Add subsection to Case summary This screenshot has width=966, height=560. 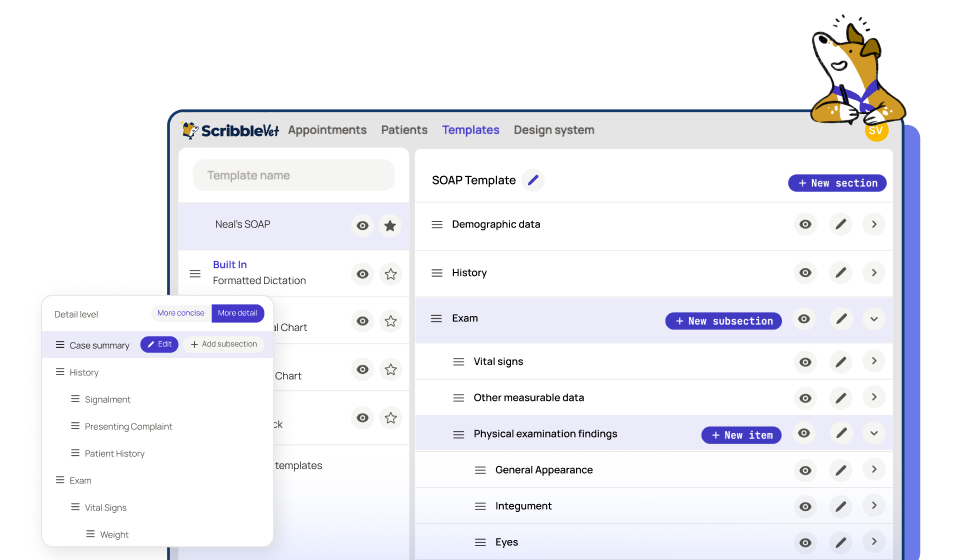tap(224, 344)
